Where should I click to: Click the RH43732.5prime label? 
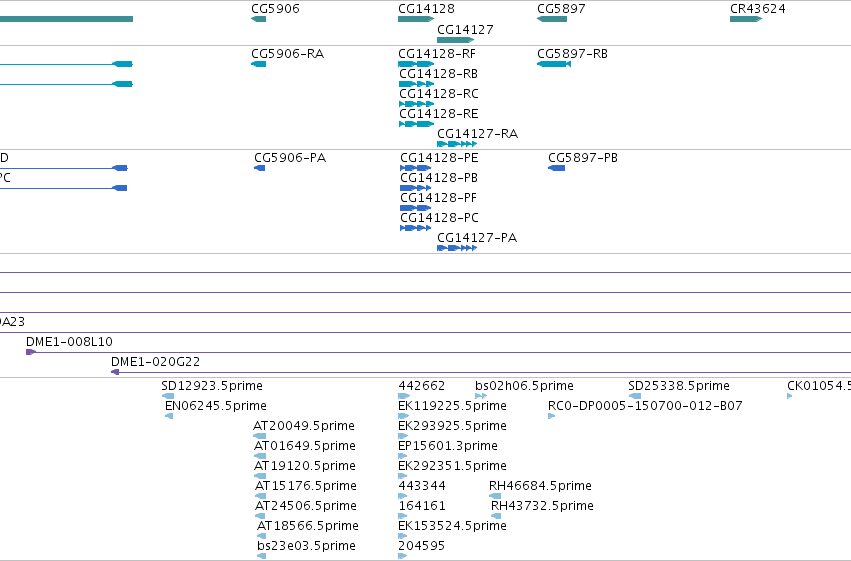pyautogui.click(x=542, y=506)
